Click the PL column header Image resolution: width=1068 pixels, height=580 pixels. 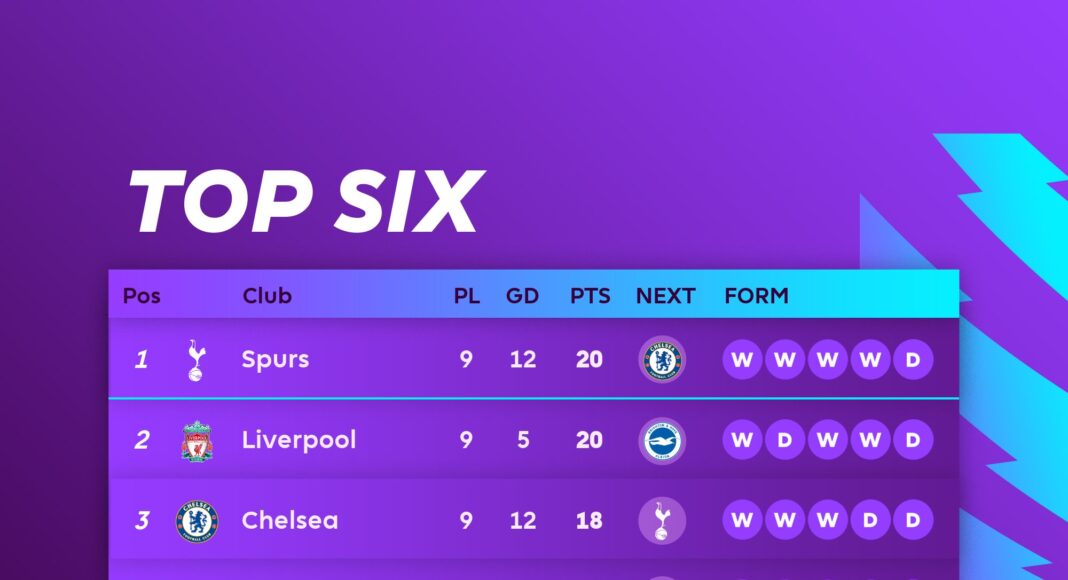point(466,296)
